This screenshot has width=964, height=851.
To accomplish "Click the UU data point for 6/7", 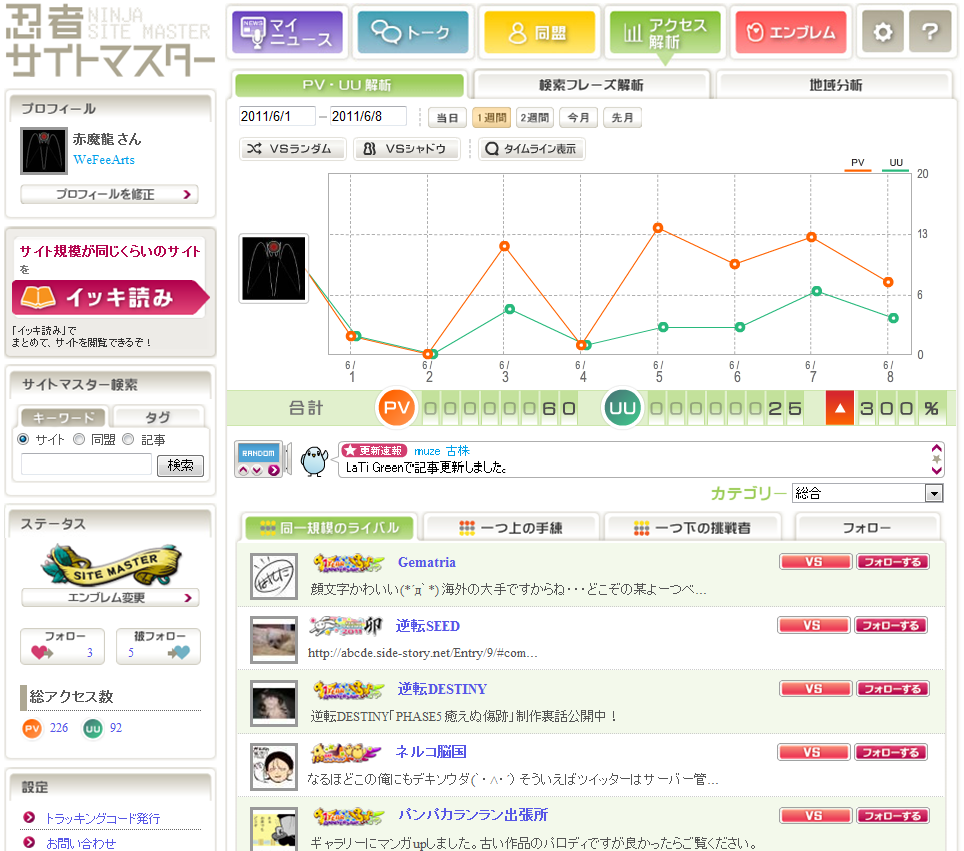I will coord(816,291).
